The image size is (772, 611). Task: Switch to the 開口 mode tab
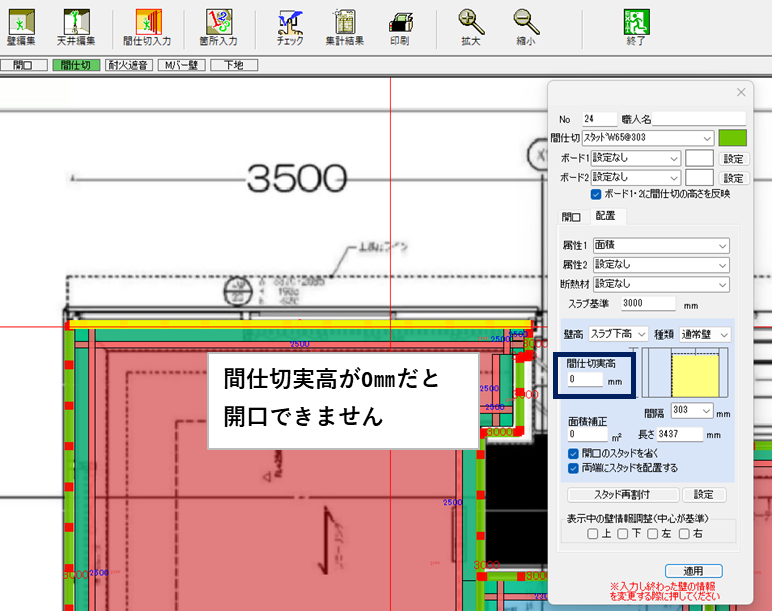pos(24,65)
